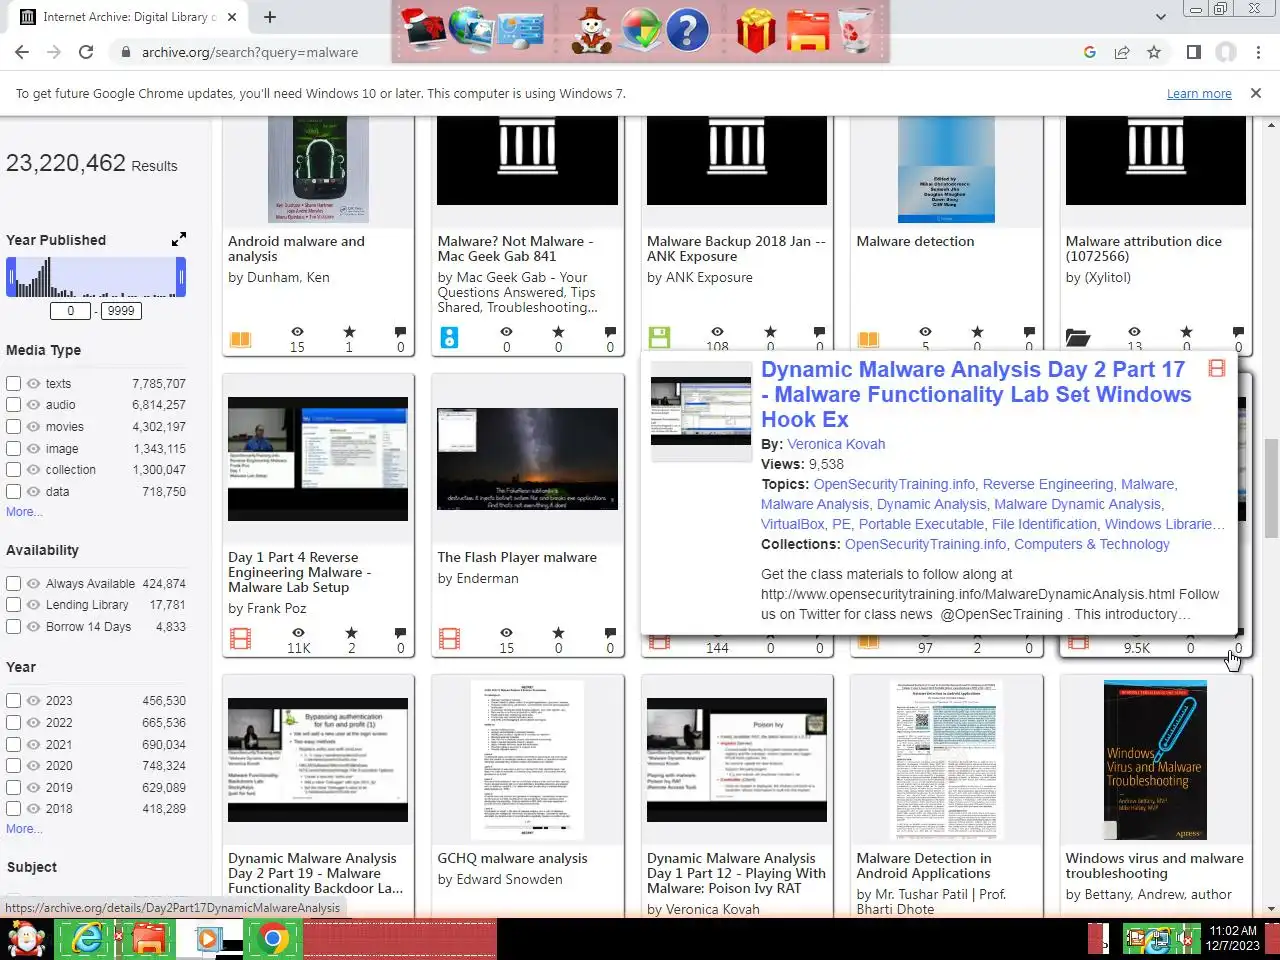Click right handle of Year Published slider
This screenshot has height=960, width=1280.
coord(182,277)
